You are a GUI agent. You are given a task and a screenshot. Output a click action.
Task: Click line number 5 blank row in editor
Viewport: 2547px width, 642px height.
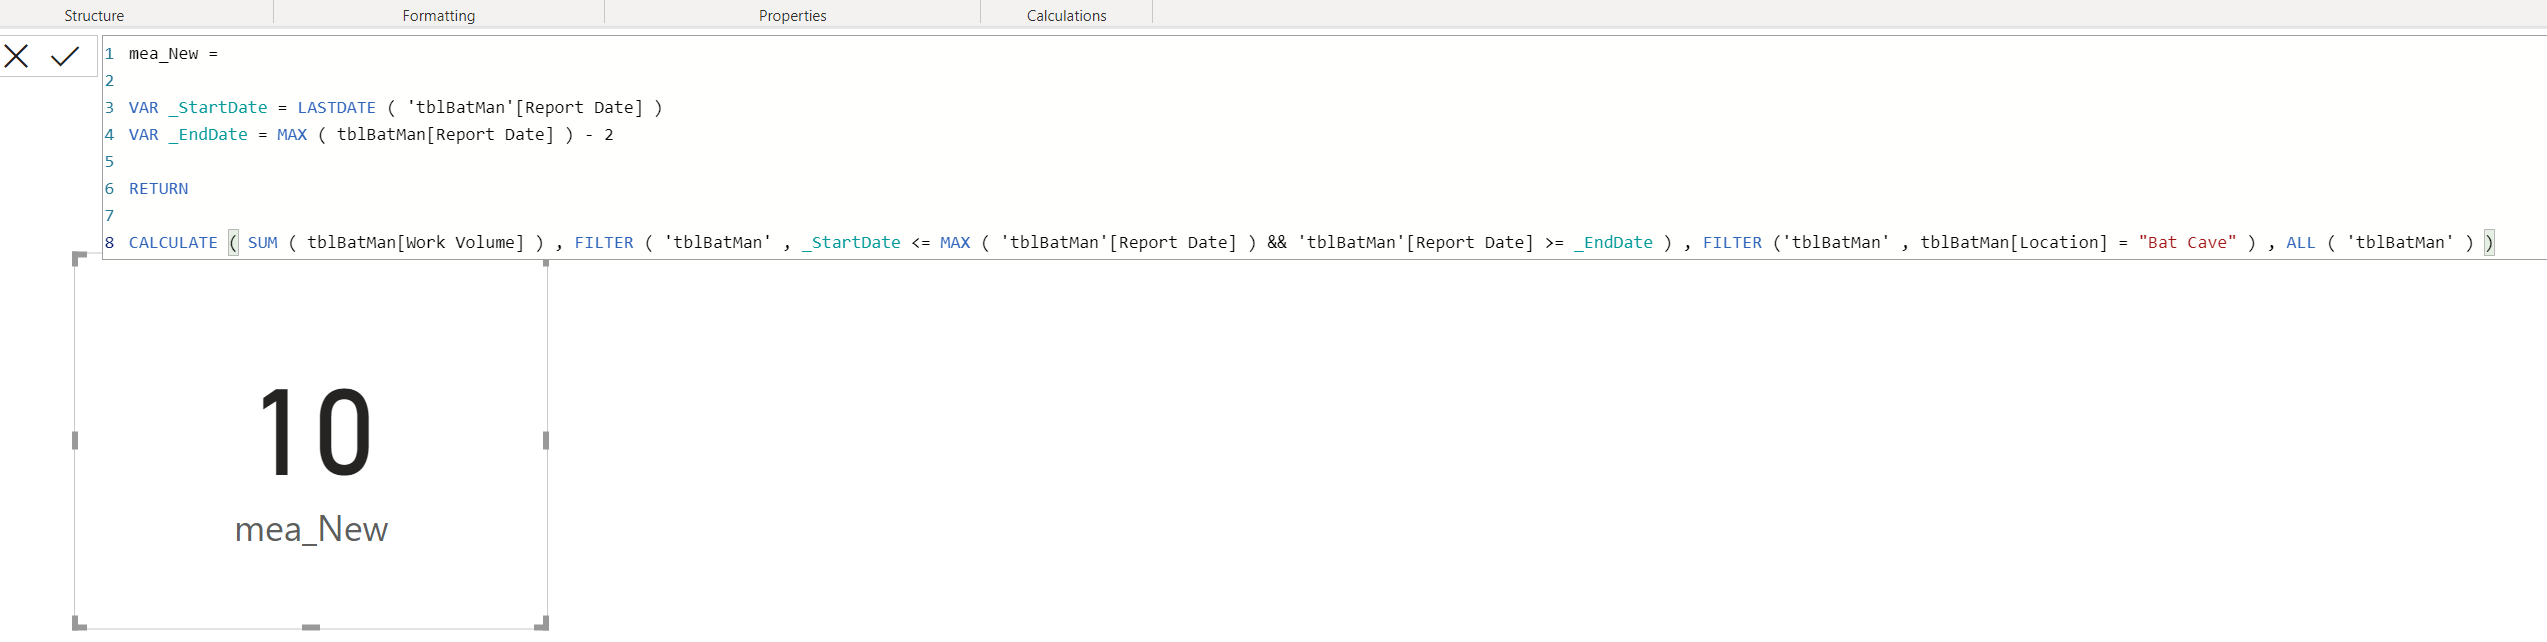click(x=109, y=162)
